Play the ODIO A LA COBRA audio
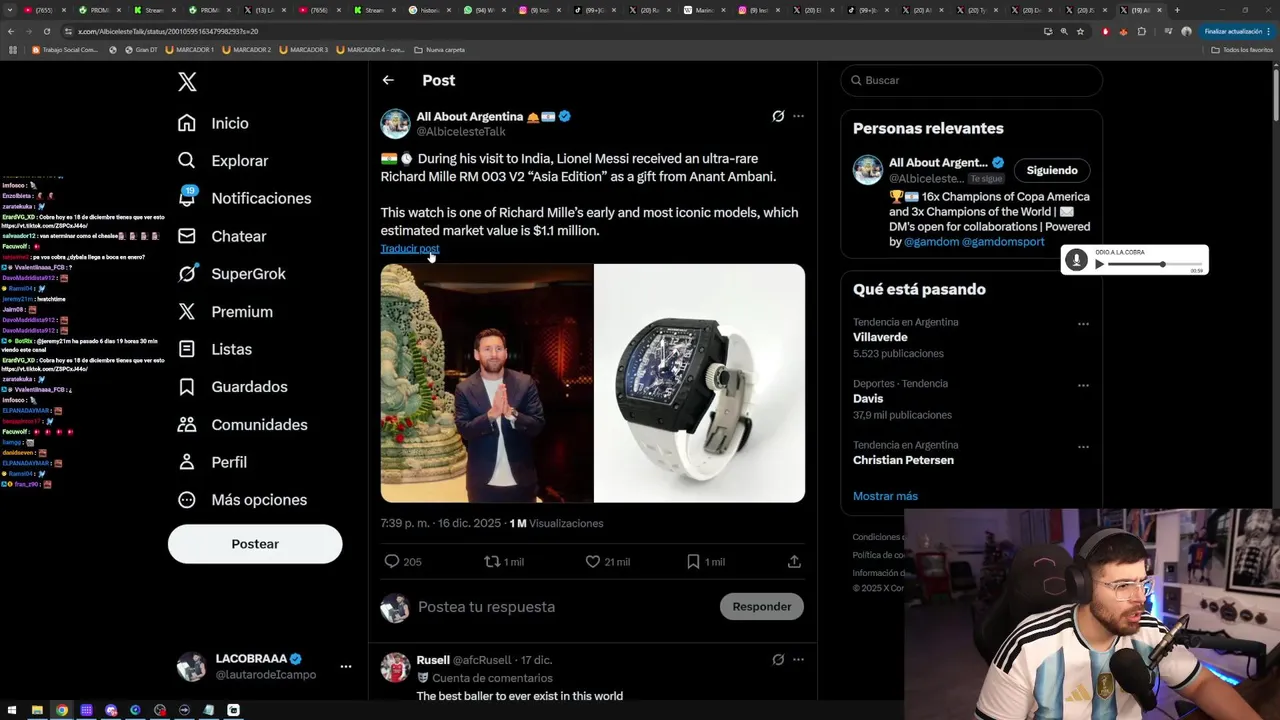1280x720 pixels. [1100, 264]
